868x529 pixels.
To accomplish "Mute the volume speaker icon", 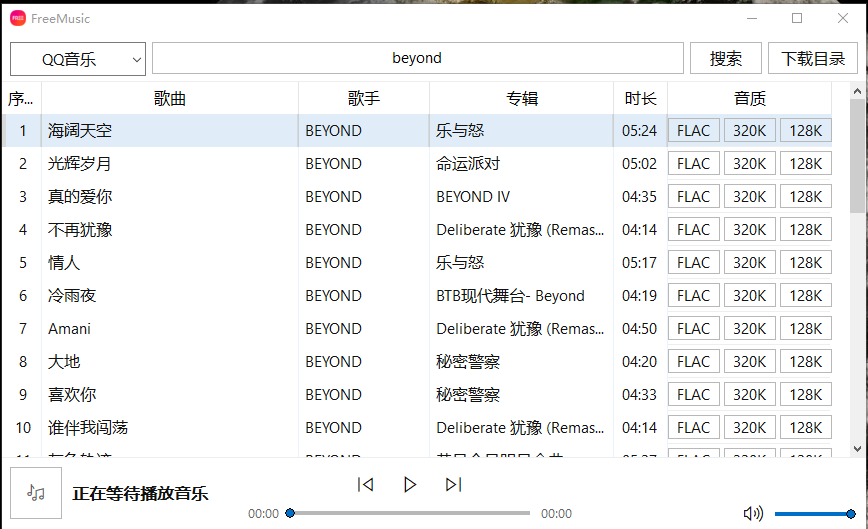I will click(753, 514).
